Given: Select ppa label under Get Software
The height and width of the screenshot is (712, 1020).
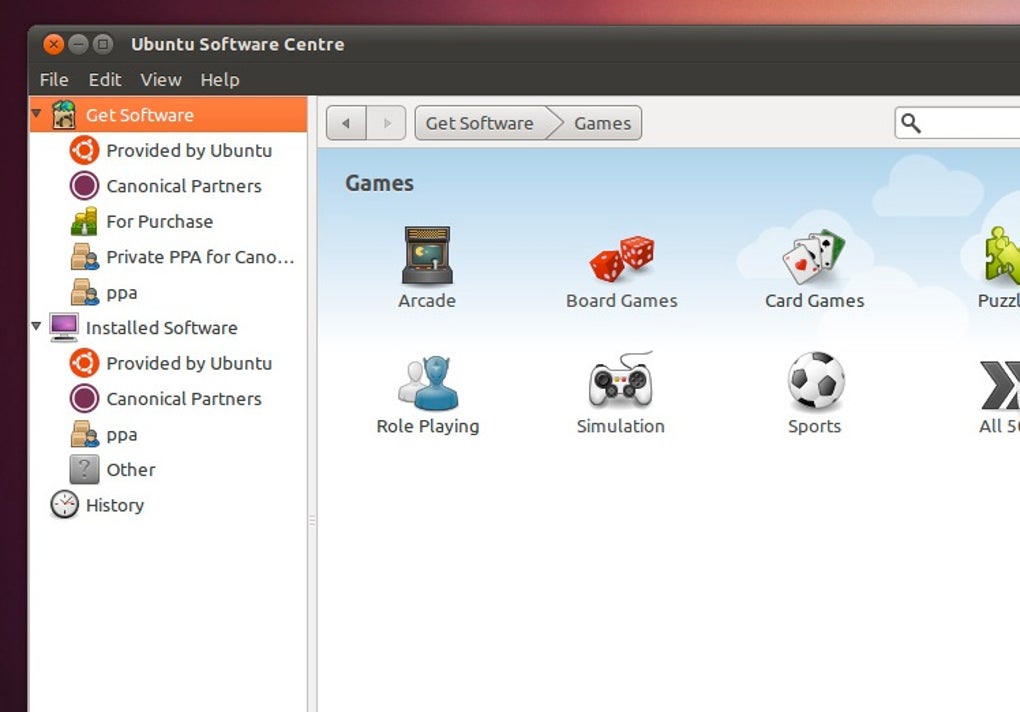Looking at the screenshot, I should [122, 293].
